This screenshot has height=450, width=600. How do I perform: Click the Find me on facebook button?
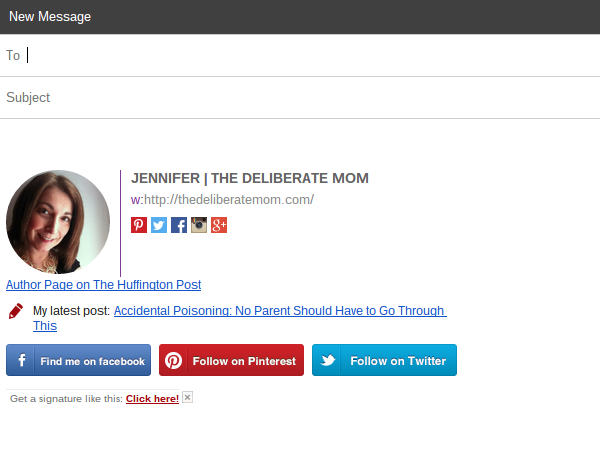(x=78, y=360)
